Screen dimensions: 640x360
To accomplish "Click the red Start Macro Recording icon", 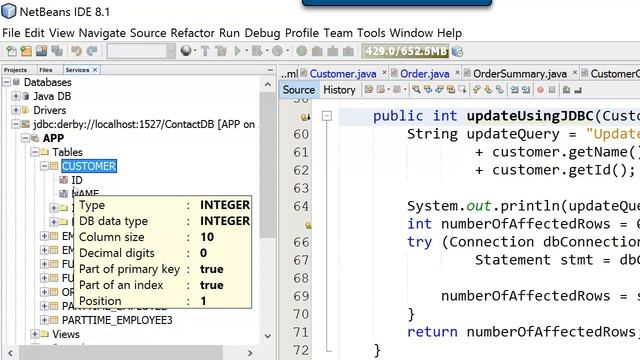I will click(540, 90).
